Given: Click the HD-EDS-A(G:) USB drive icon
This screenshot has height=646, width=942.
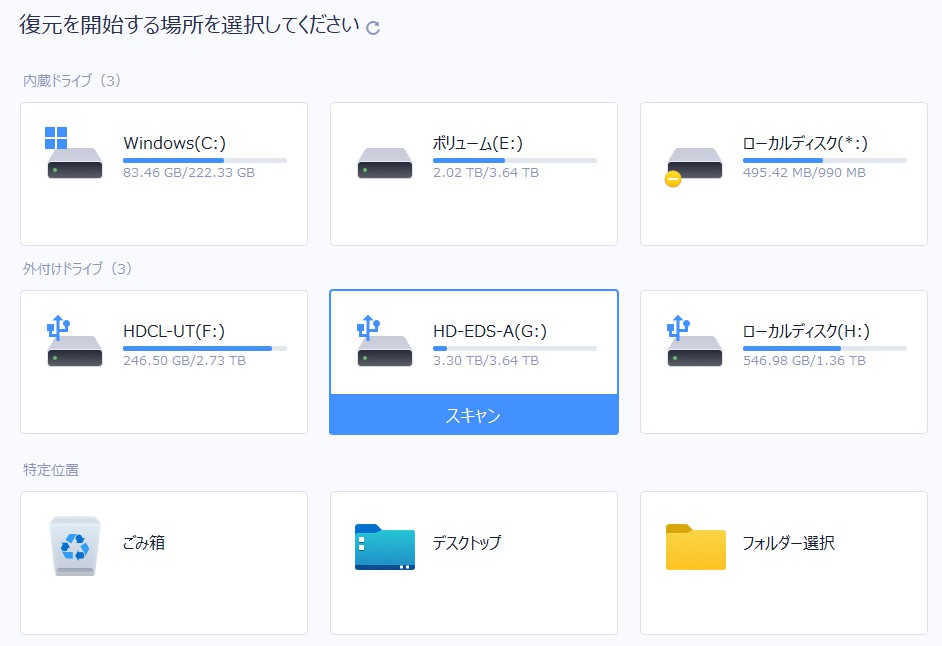Looking at the screenshot, I should [x=384, y=341].
